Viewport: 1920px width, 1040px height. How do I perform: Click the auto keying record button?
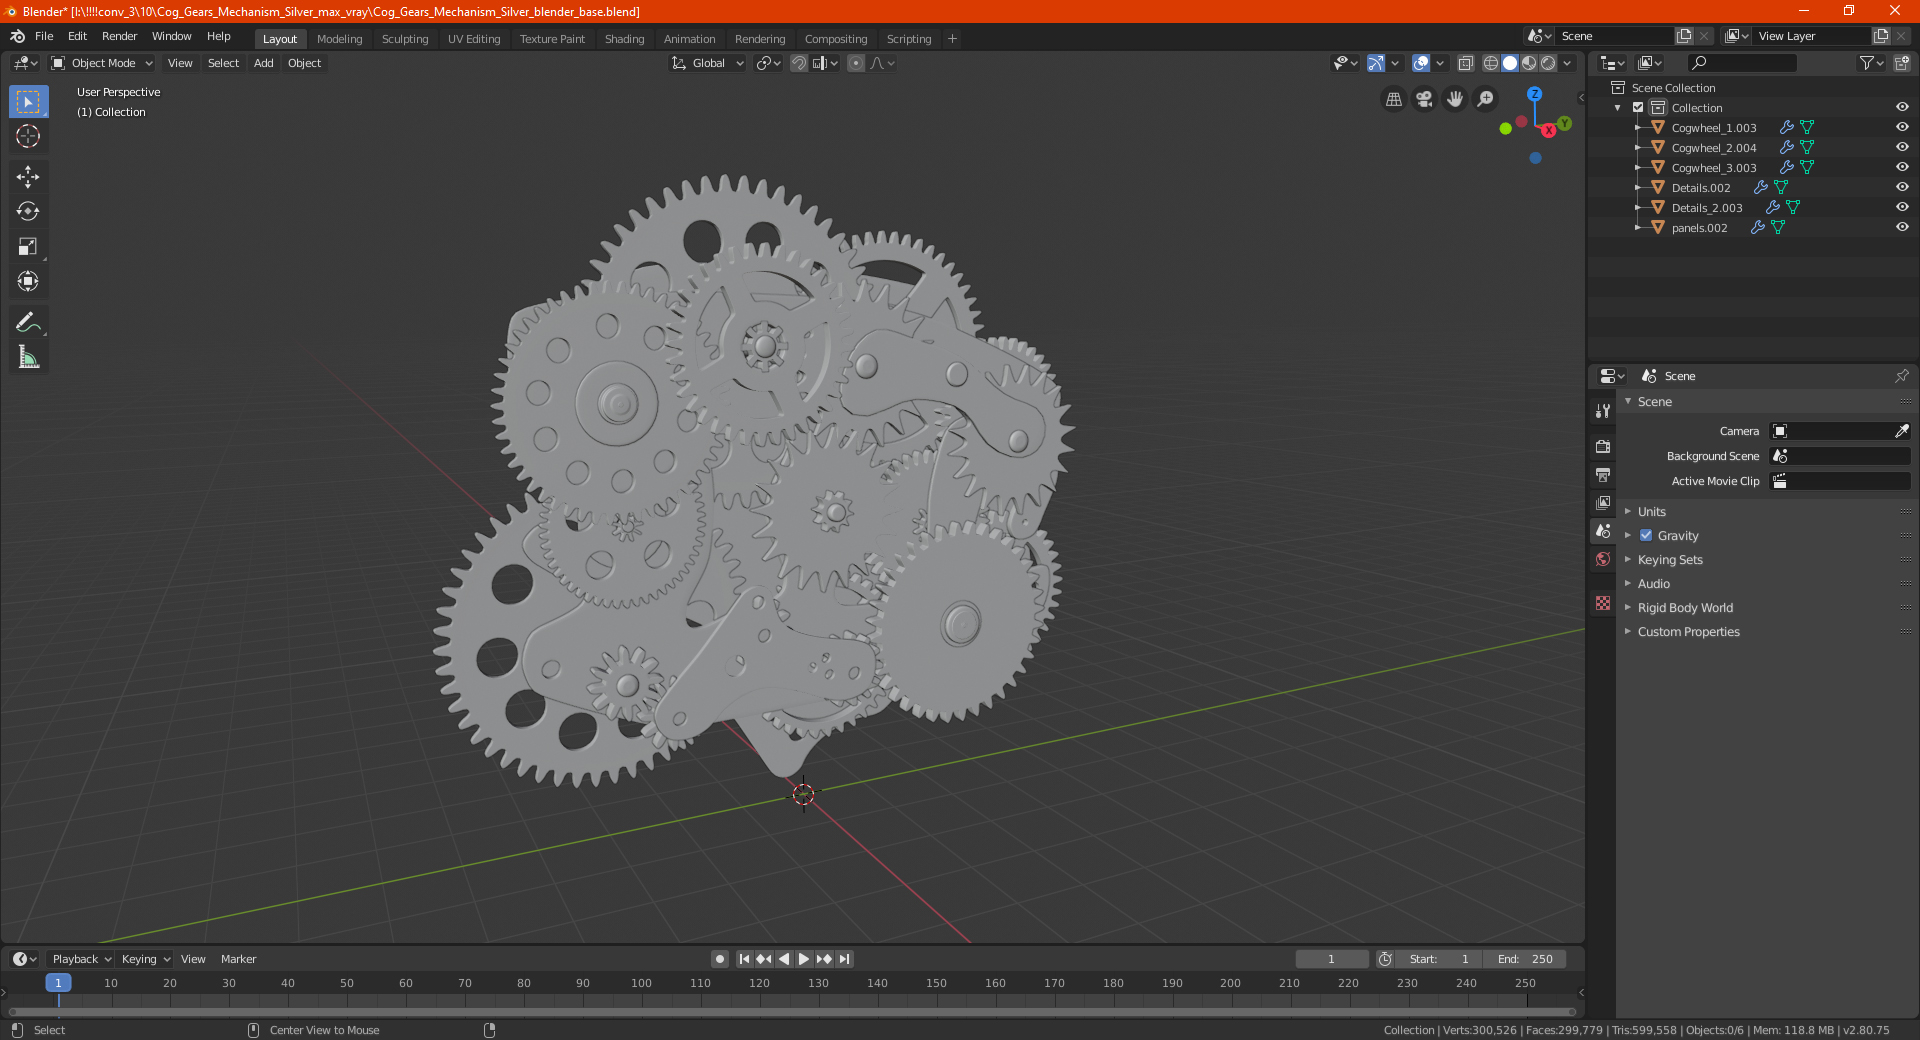click(719, 959)
